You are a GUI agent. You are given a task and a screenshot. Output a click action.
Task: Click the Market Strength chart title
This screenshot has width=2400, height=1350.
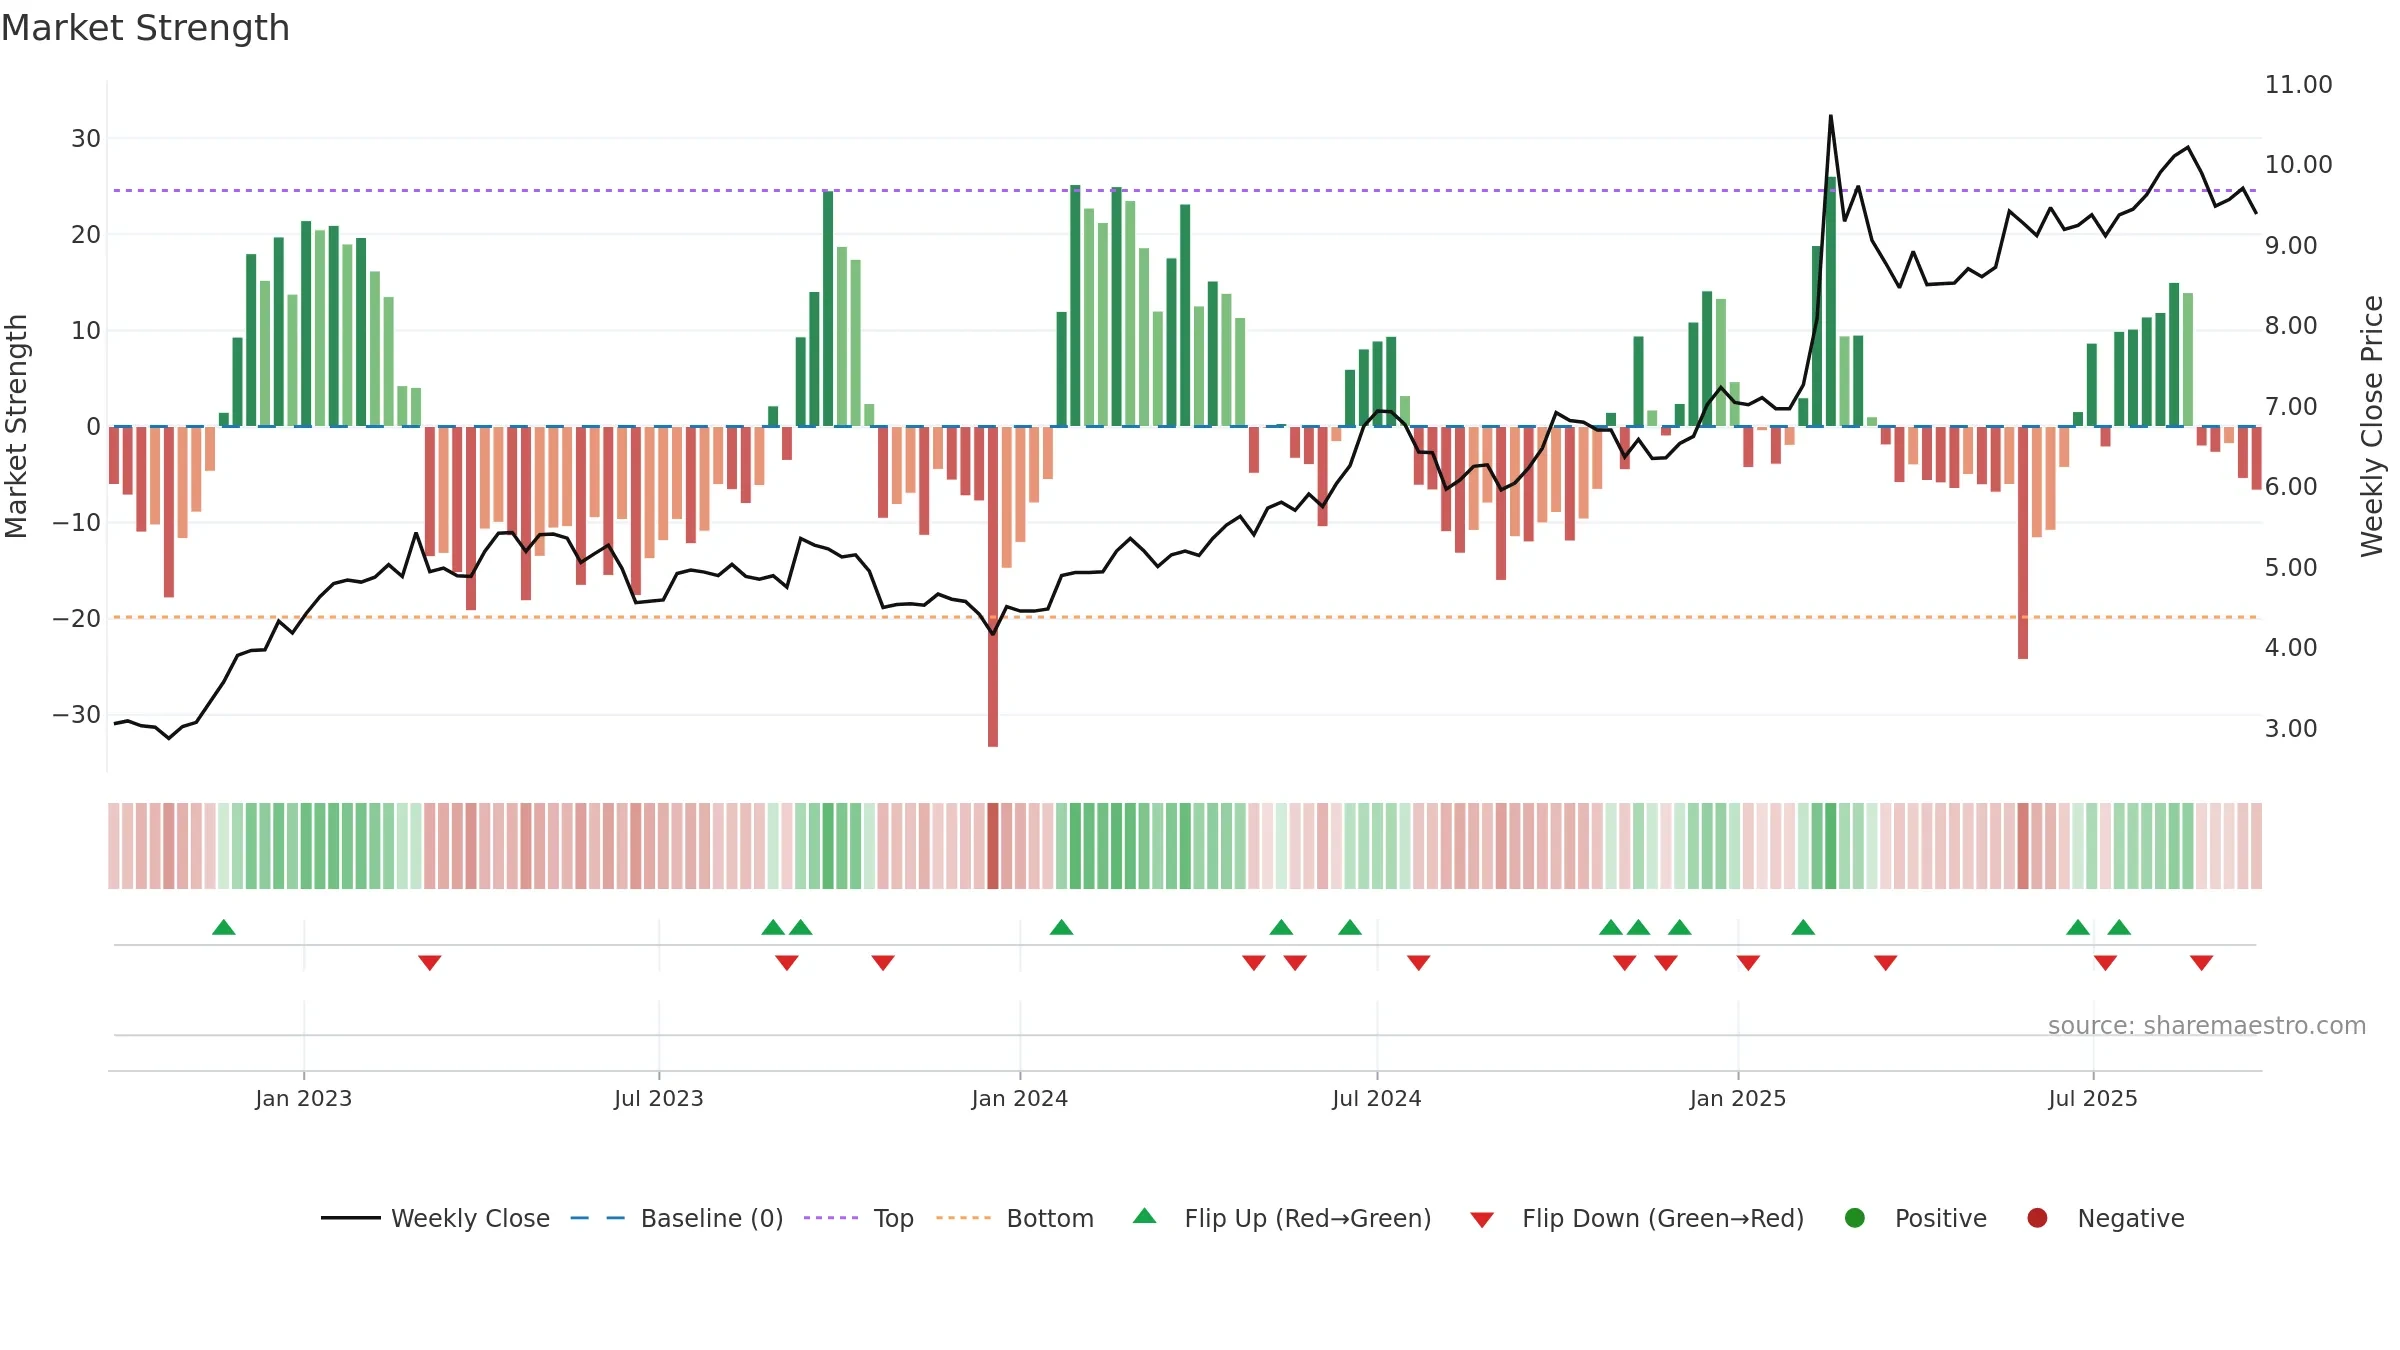tap(145, 28)
